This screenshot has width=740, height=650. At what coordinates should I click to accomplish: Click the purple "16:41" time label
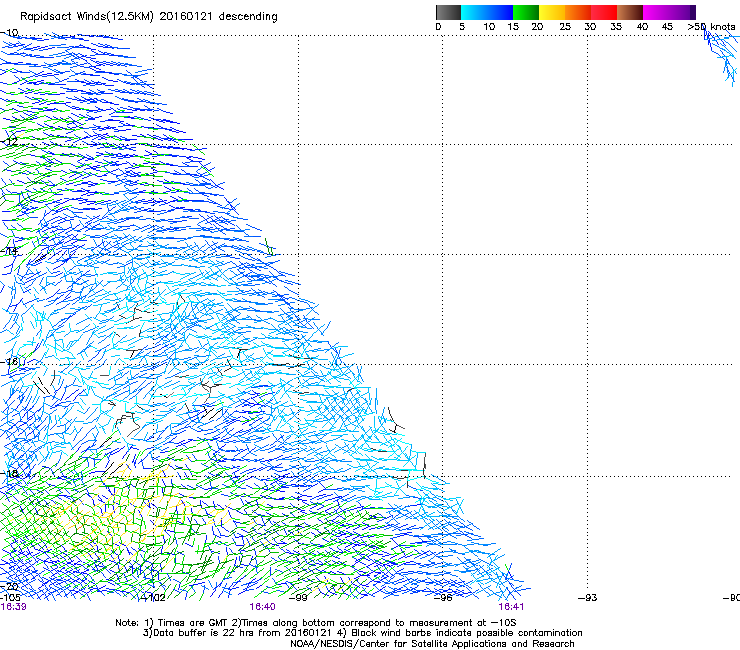[511, 607]
